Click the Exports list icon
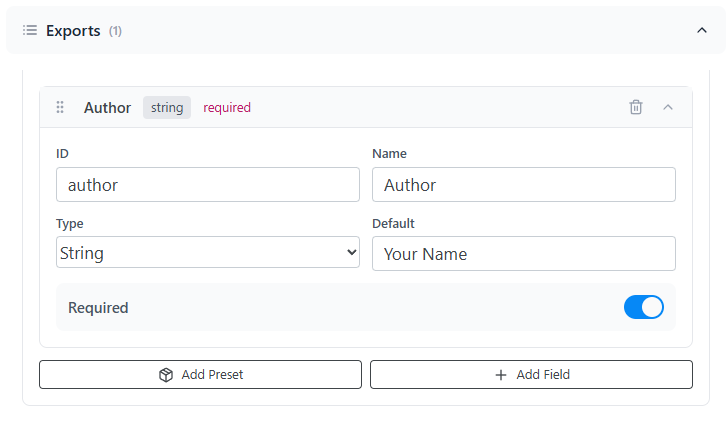This screenshot has width=727, height=422. coord(30,31)
